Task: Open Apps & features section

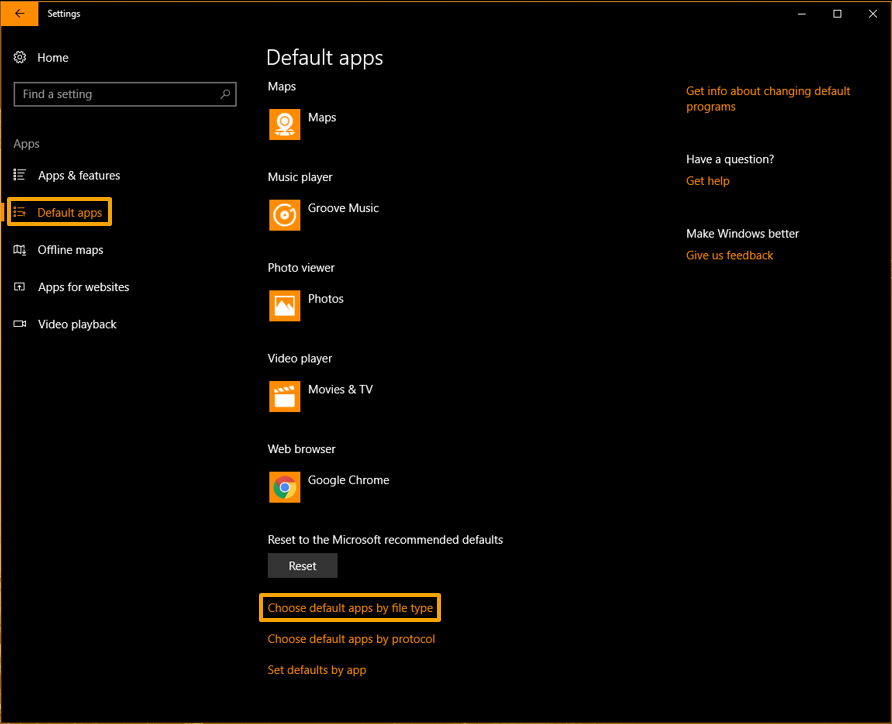Action: (x=79, y=175)
